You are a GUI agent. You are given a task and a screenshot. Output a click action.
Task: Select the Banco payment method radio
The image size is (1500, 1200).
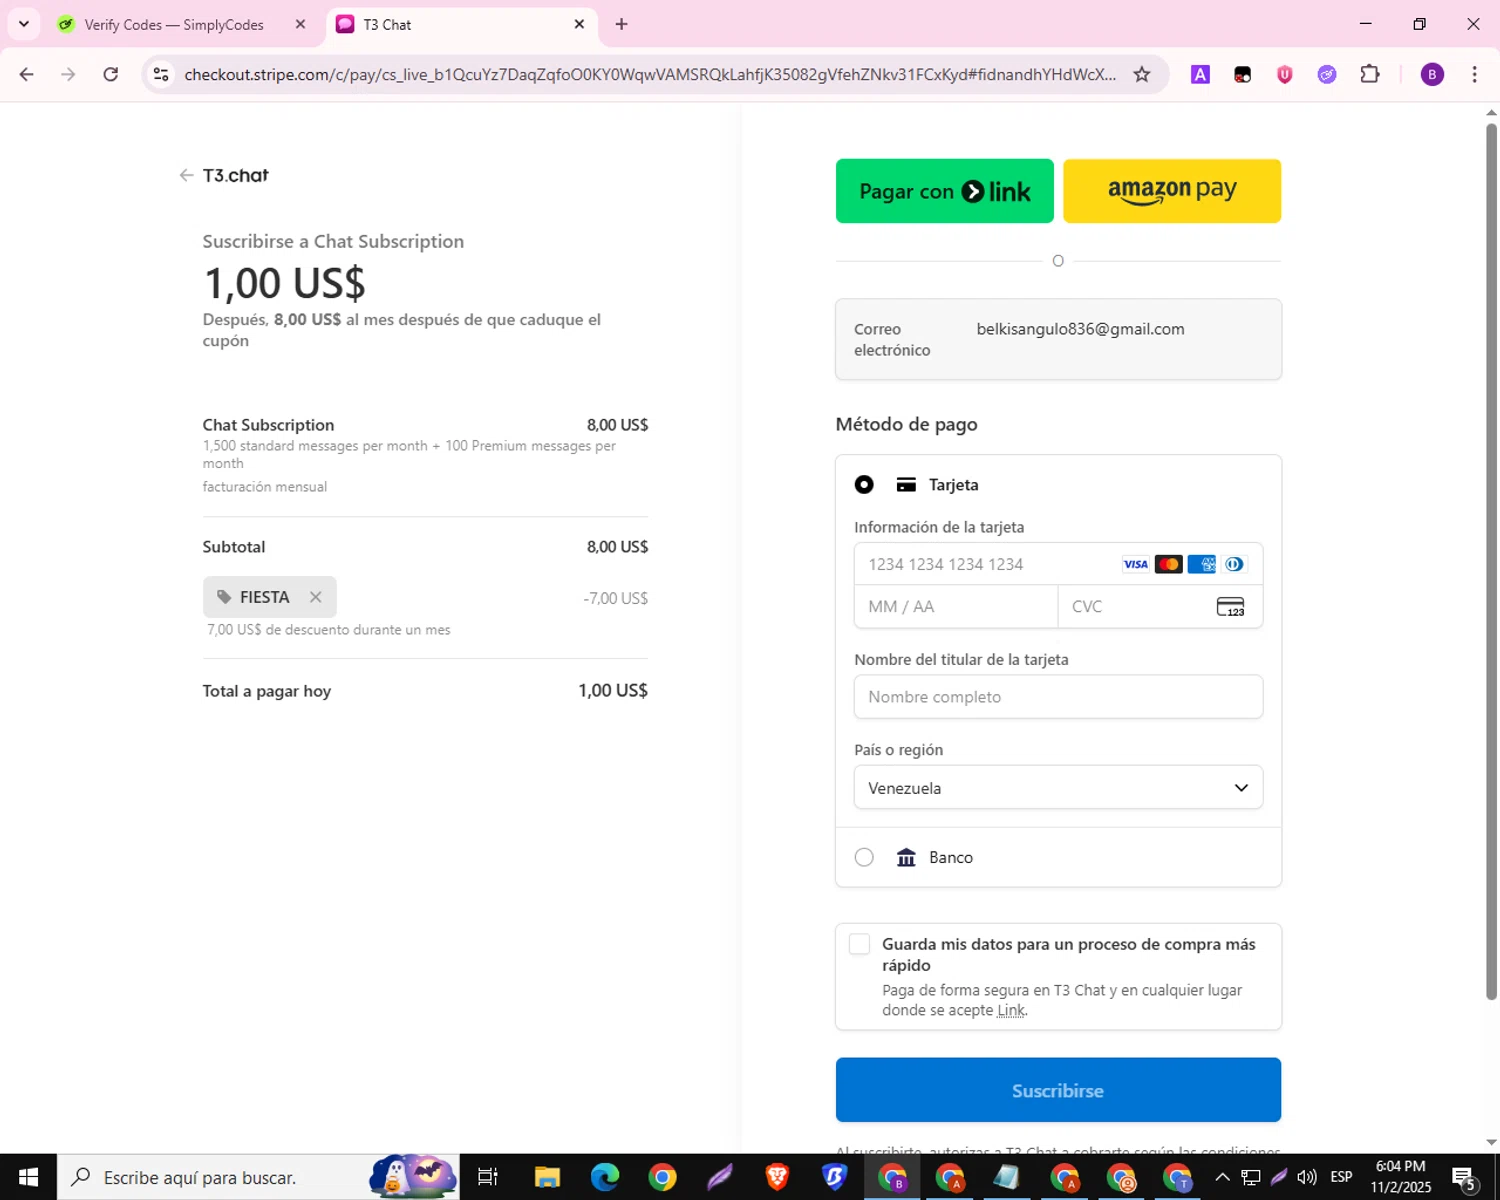tap(864, 857)
